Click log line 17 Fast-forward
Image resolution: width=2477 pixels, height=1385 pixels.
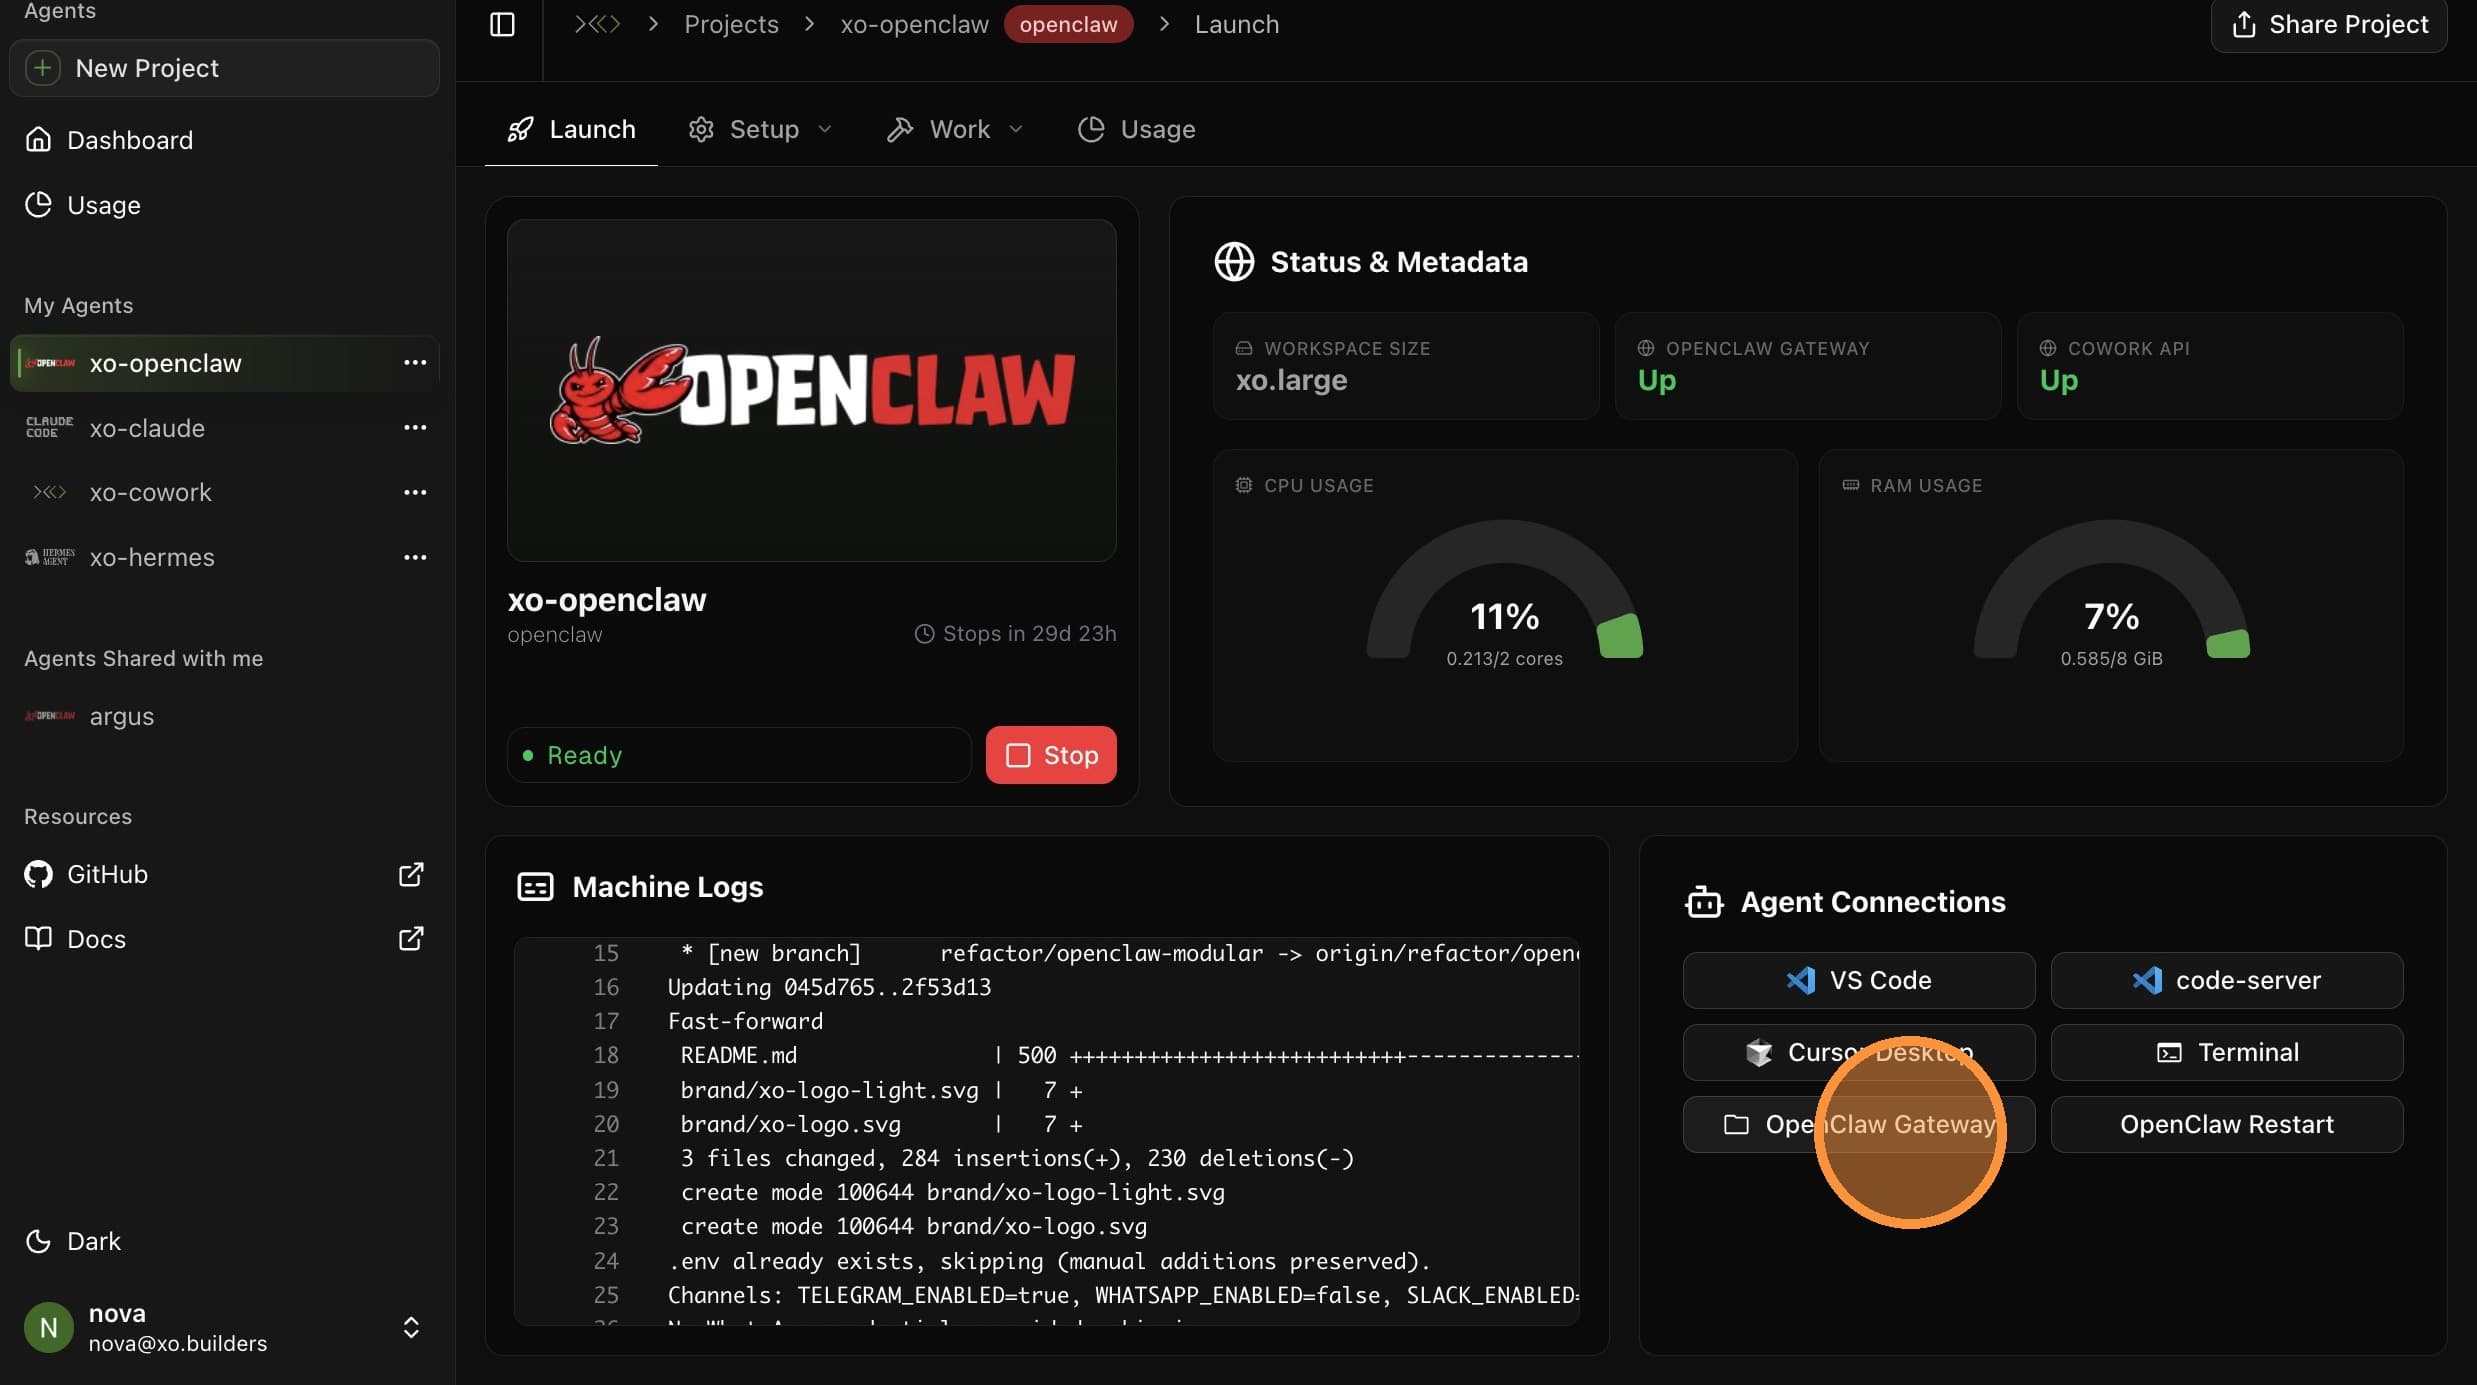pos(1047,1021)
